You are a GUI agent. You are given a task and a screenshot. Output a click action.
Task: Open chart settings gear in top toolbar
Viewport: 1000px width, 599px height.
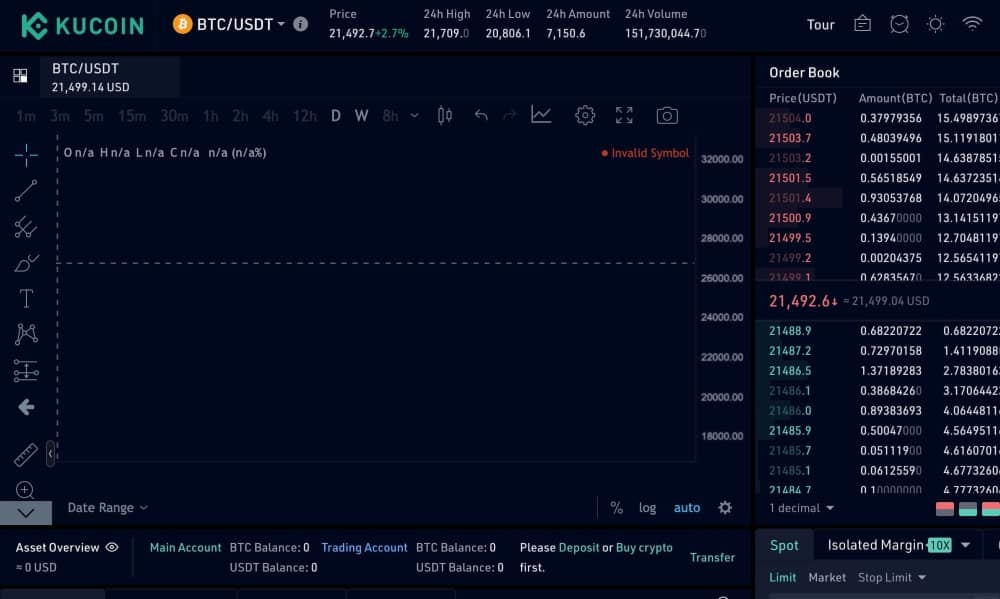pos(585,115)
